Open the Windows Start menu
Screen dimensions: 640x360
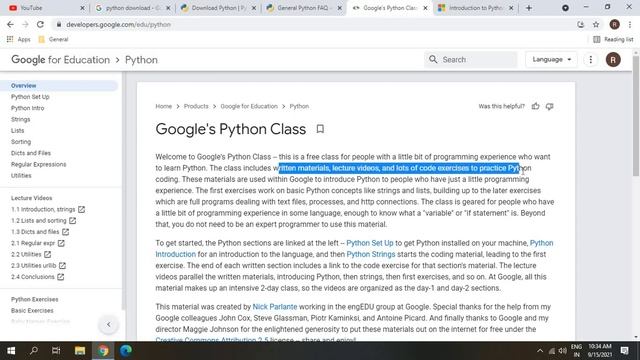[11, 351]
